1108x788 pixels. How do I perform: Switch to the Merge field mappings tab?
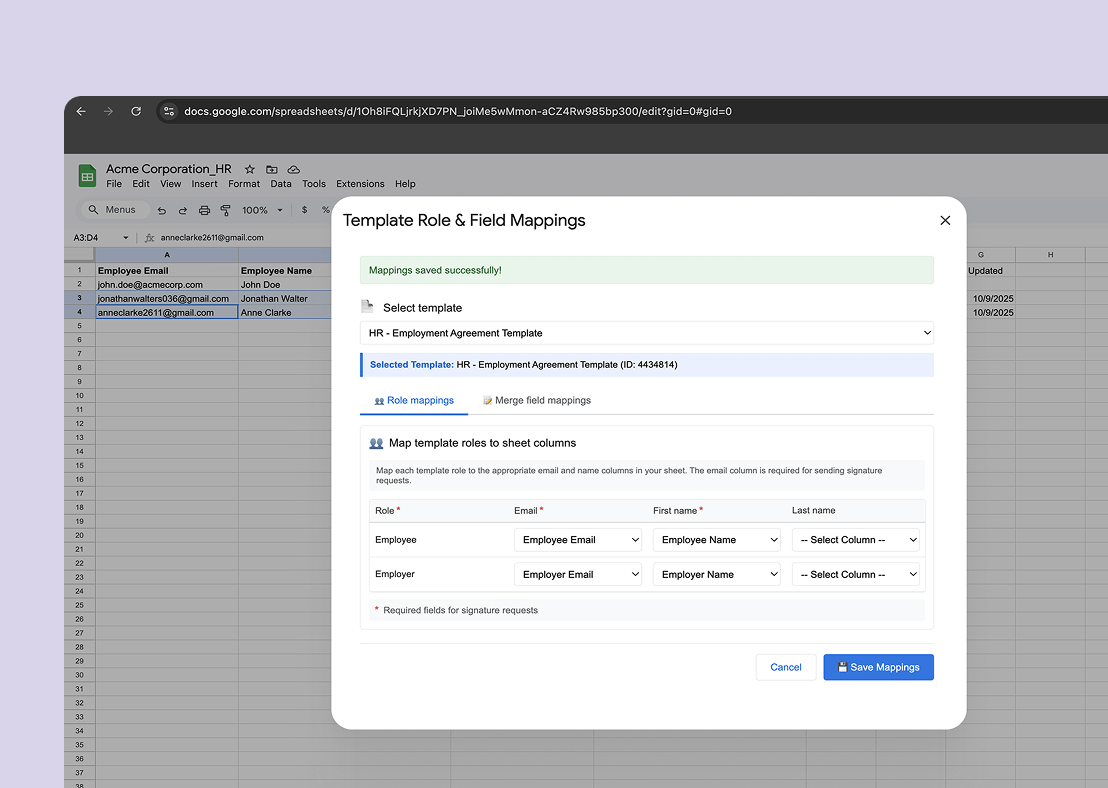pyautogui.click(x=537, y=400)
